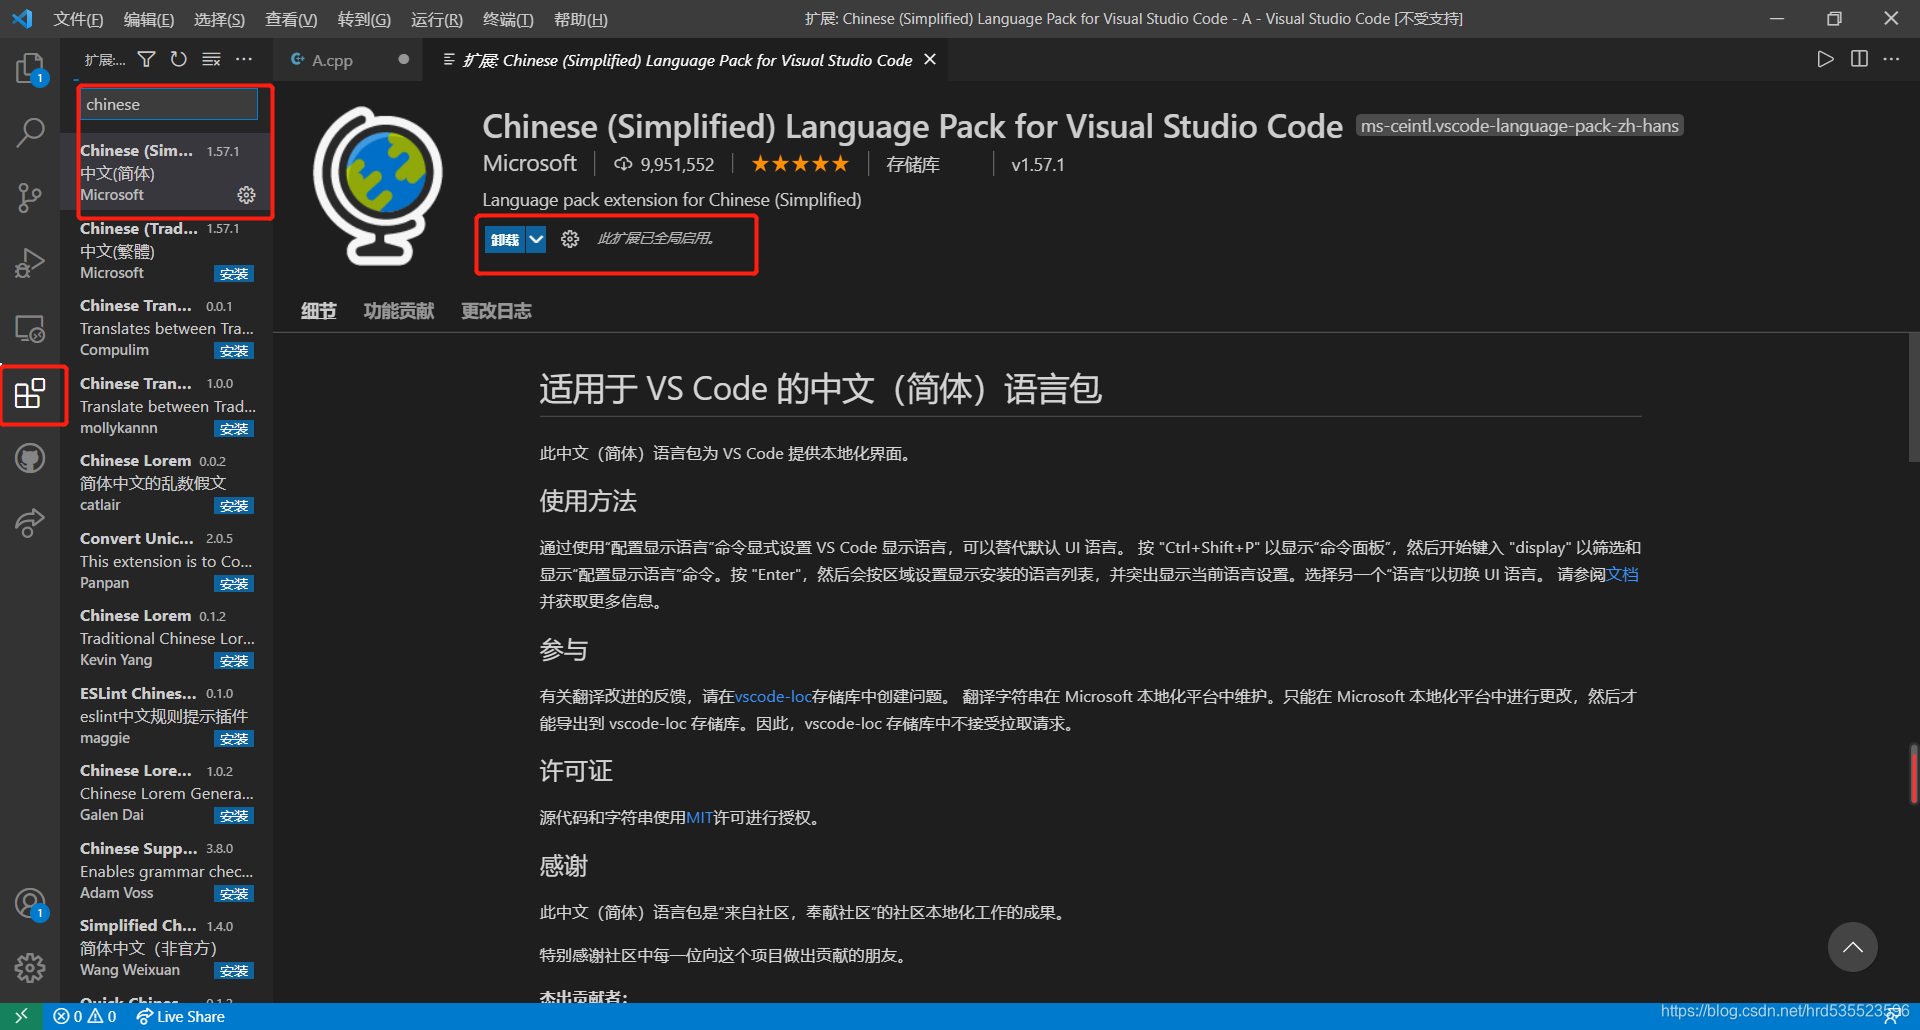Open the Live Share activity icon
The height and width of the screenshot is (1030, 1920).
pos(30,522)
